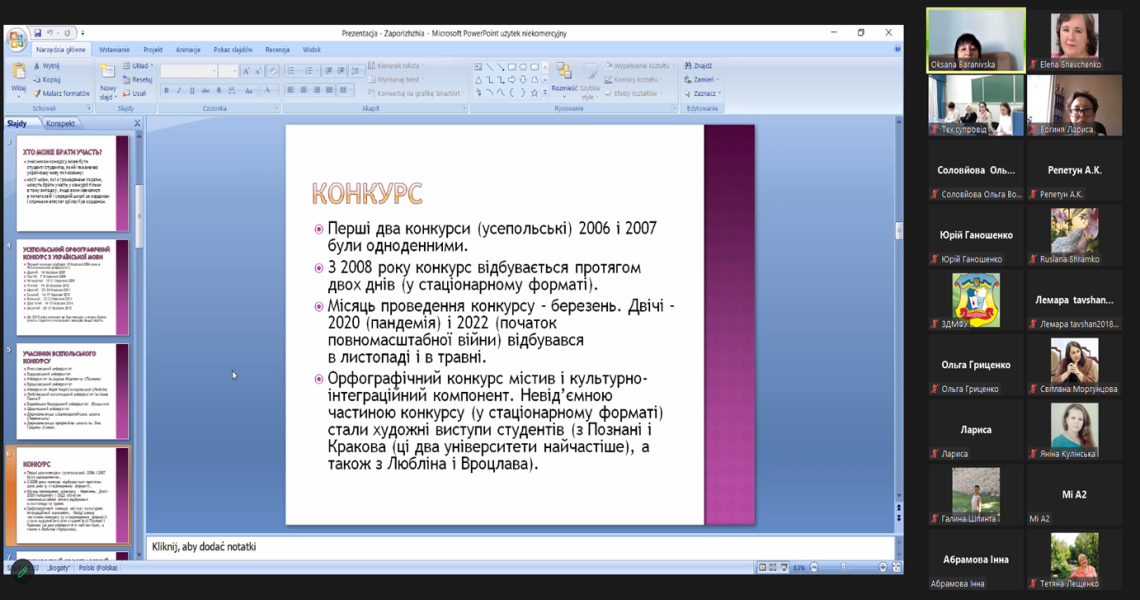This screenshot has height=600, width=1140.
Task: Click the Redo icon in Quick Access toolbar
Action: pyautogui.click(x=67, y=33)
